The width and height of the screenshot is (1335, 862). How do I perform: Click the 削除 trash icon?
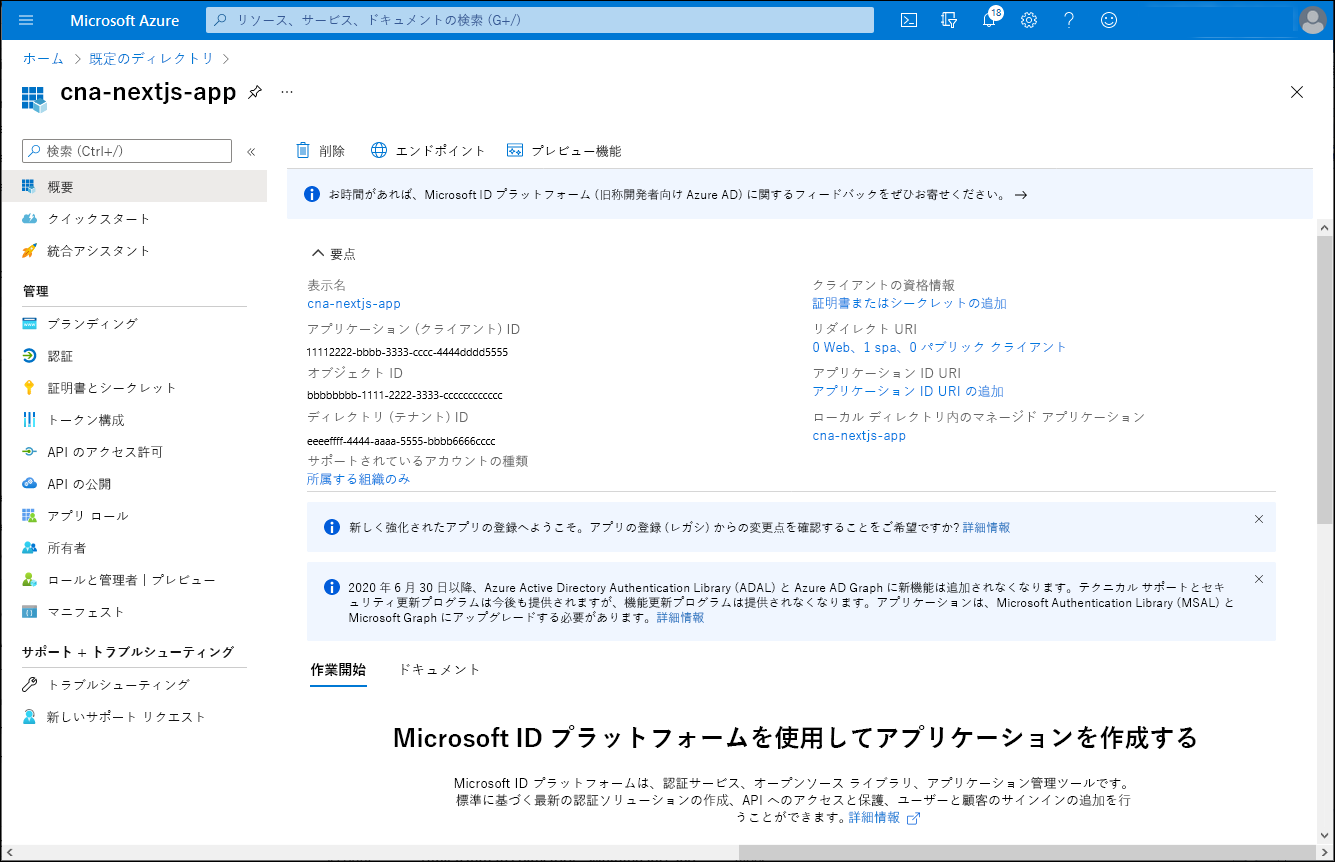(x=303, y=151)
